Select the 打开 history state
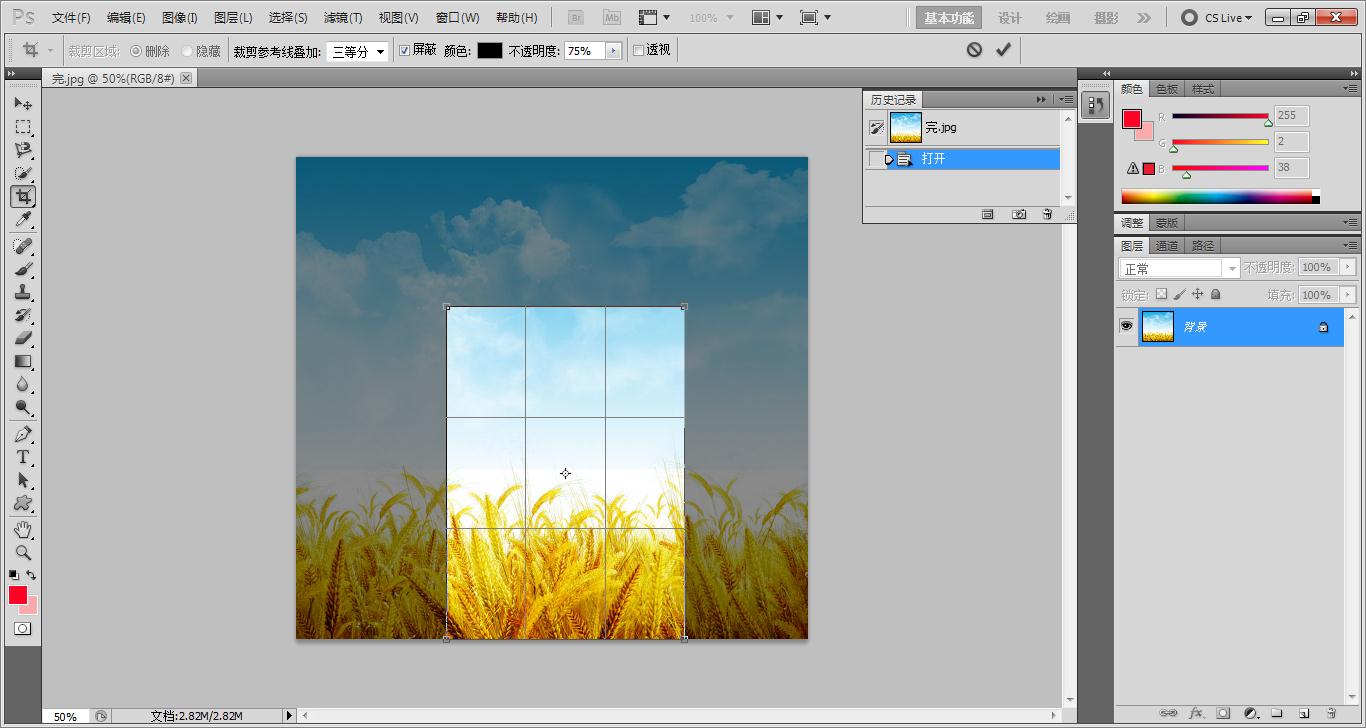1366x728 pixels. tap(962, 159)
